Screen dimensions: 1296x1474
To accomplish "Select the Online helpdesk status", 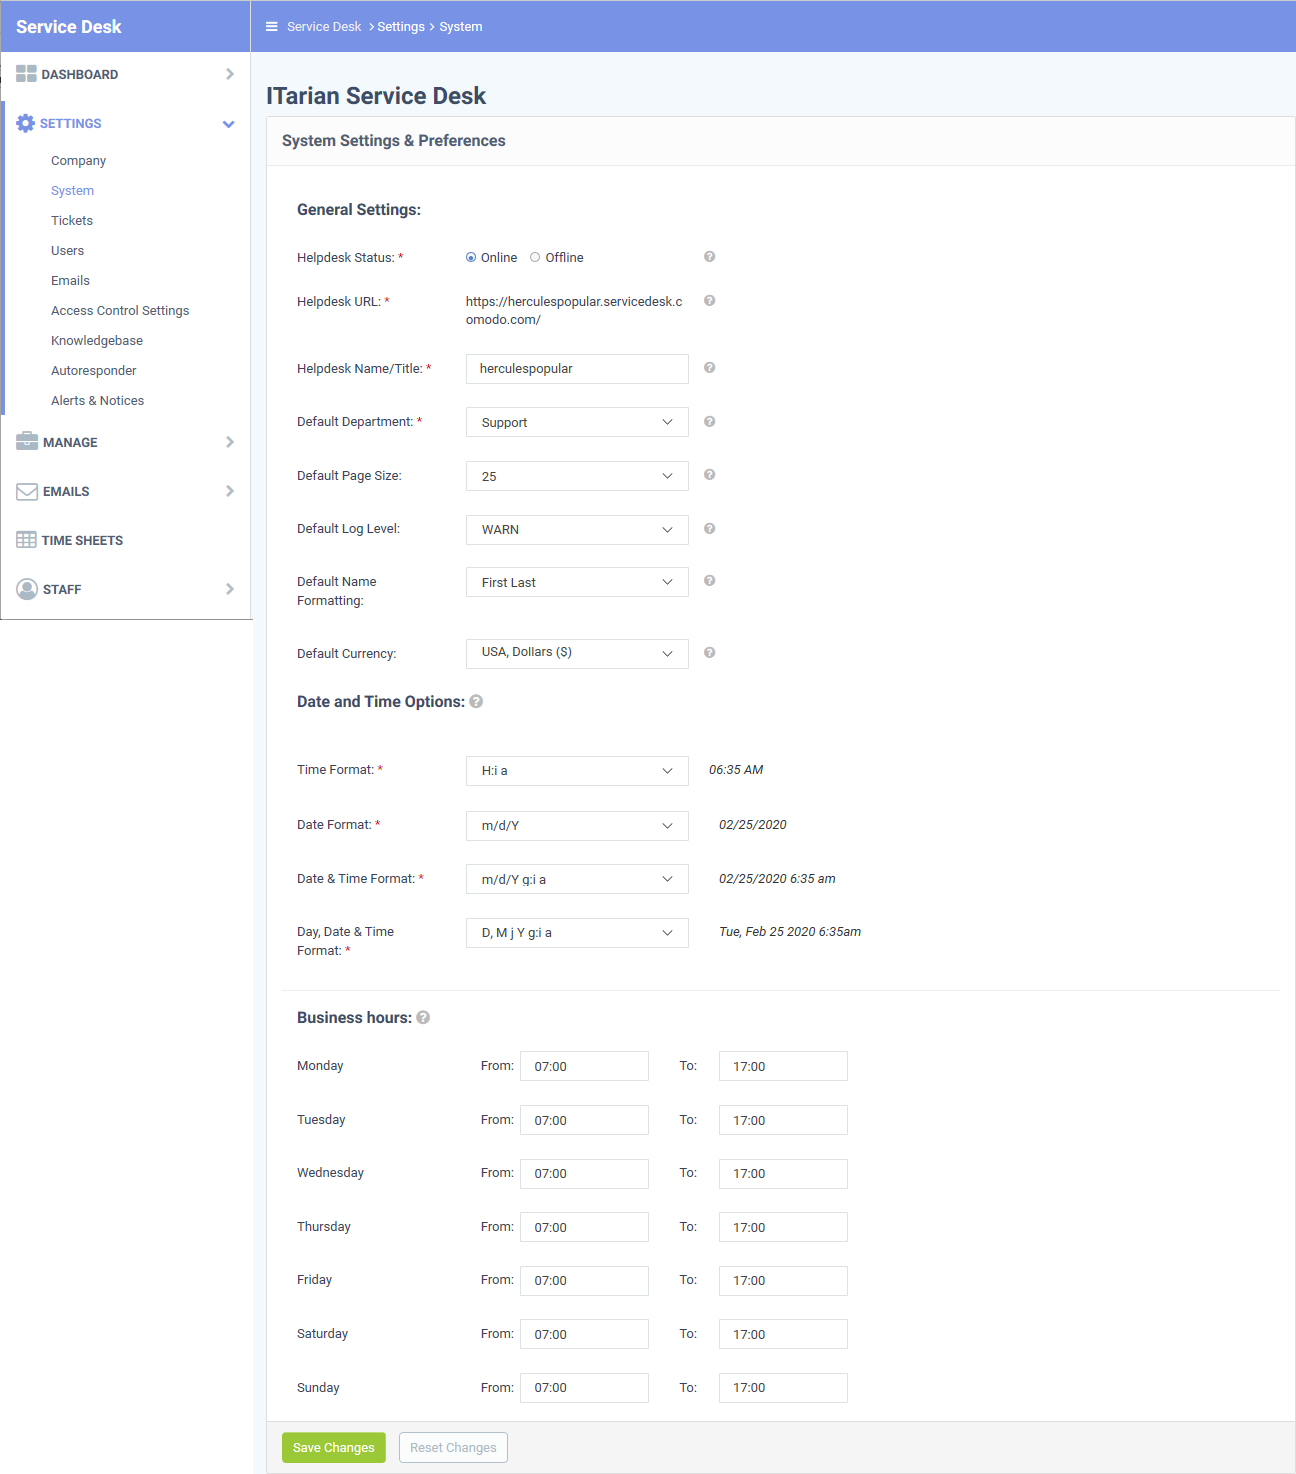I will tap(471, 258).
